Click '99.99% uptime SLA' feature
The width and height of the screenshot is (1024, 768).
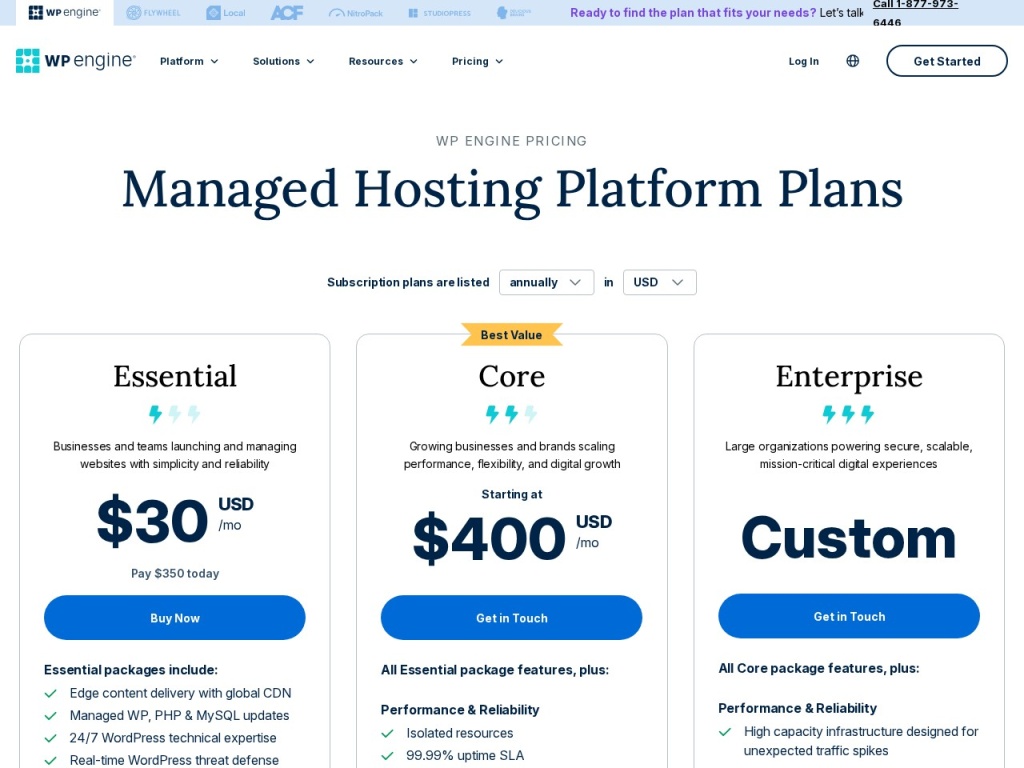click(465, 755)
